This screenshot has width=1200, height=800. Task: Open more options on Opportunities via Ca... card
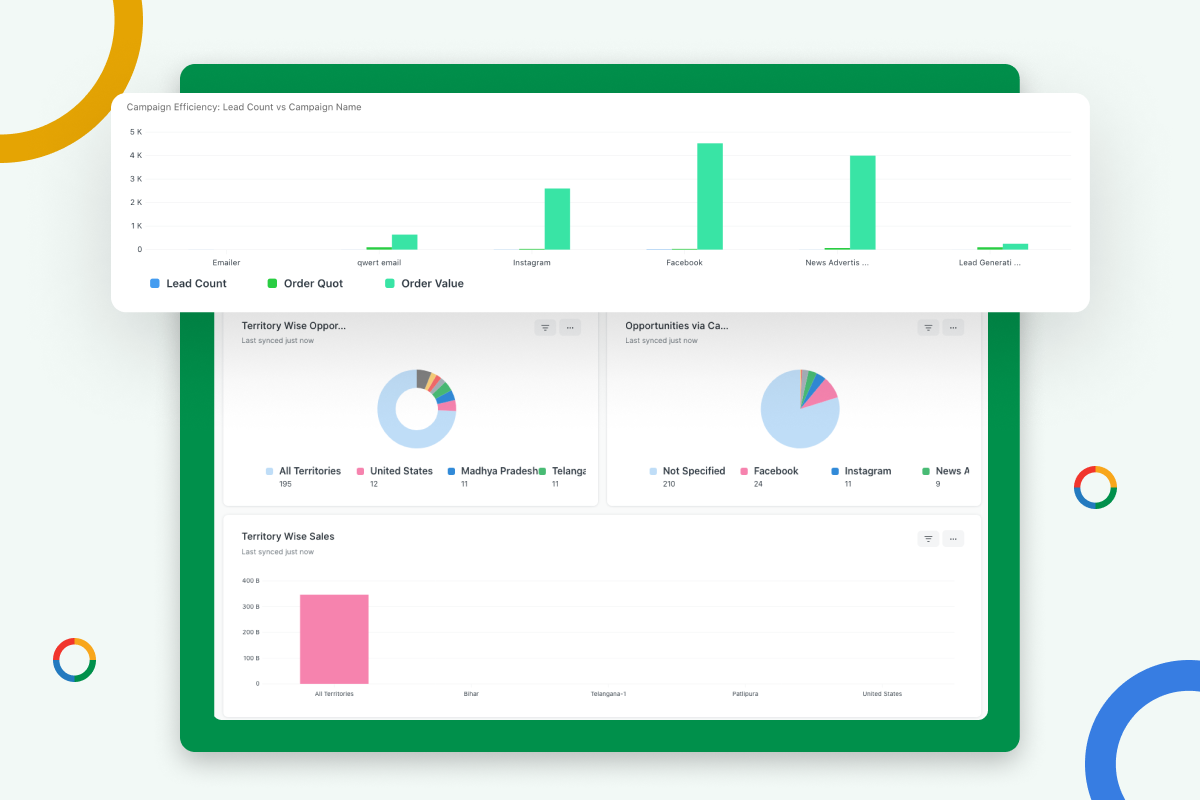953,327
